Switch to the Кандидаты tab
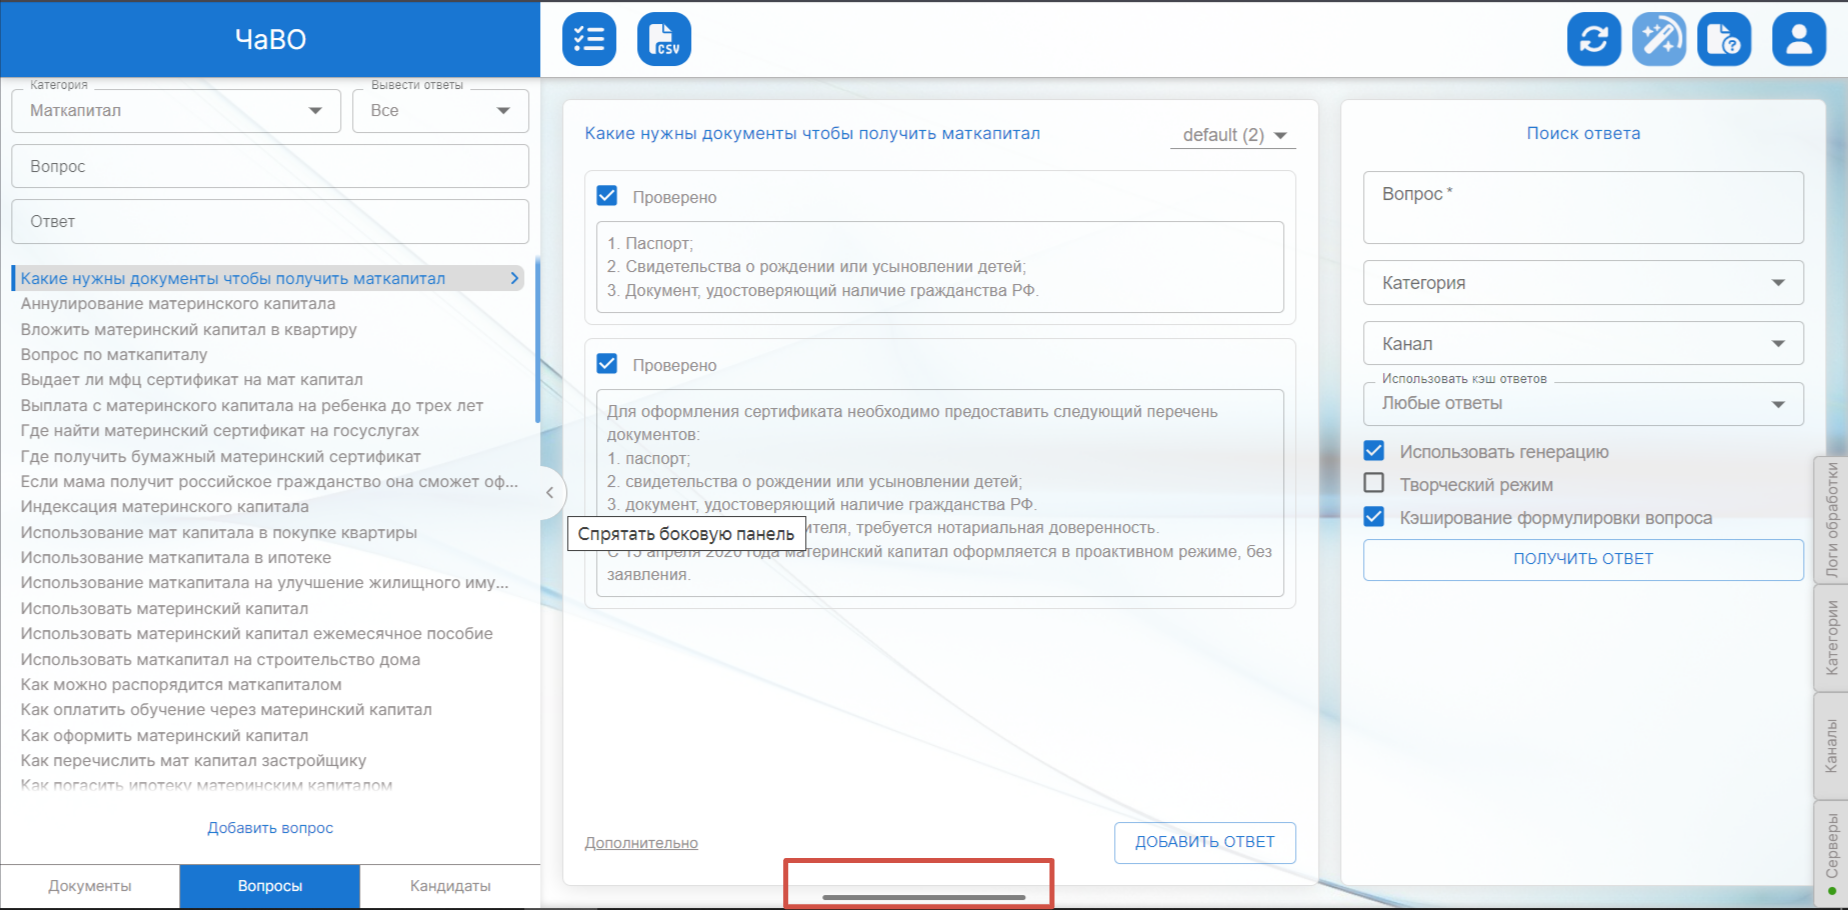The width and height of the screenshot is (1848, 910). [x=450, y=886]
